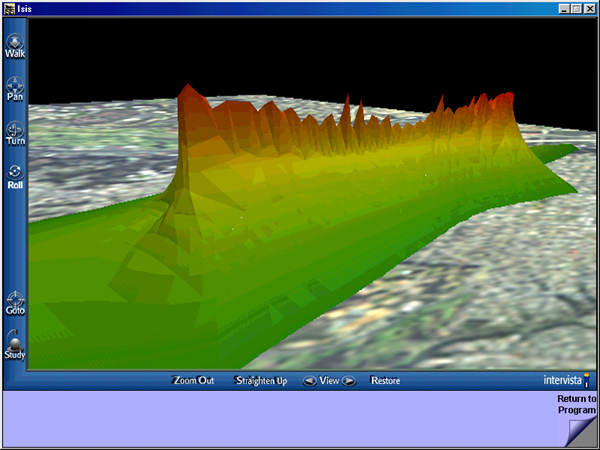Click Return to Program
600x450 pixels.
click(x=577, y=404)
